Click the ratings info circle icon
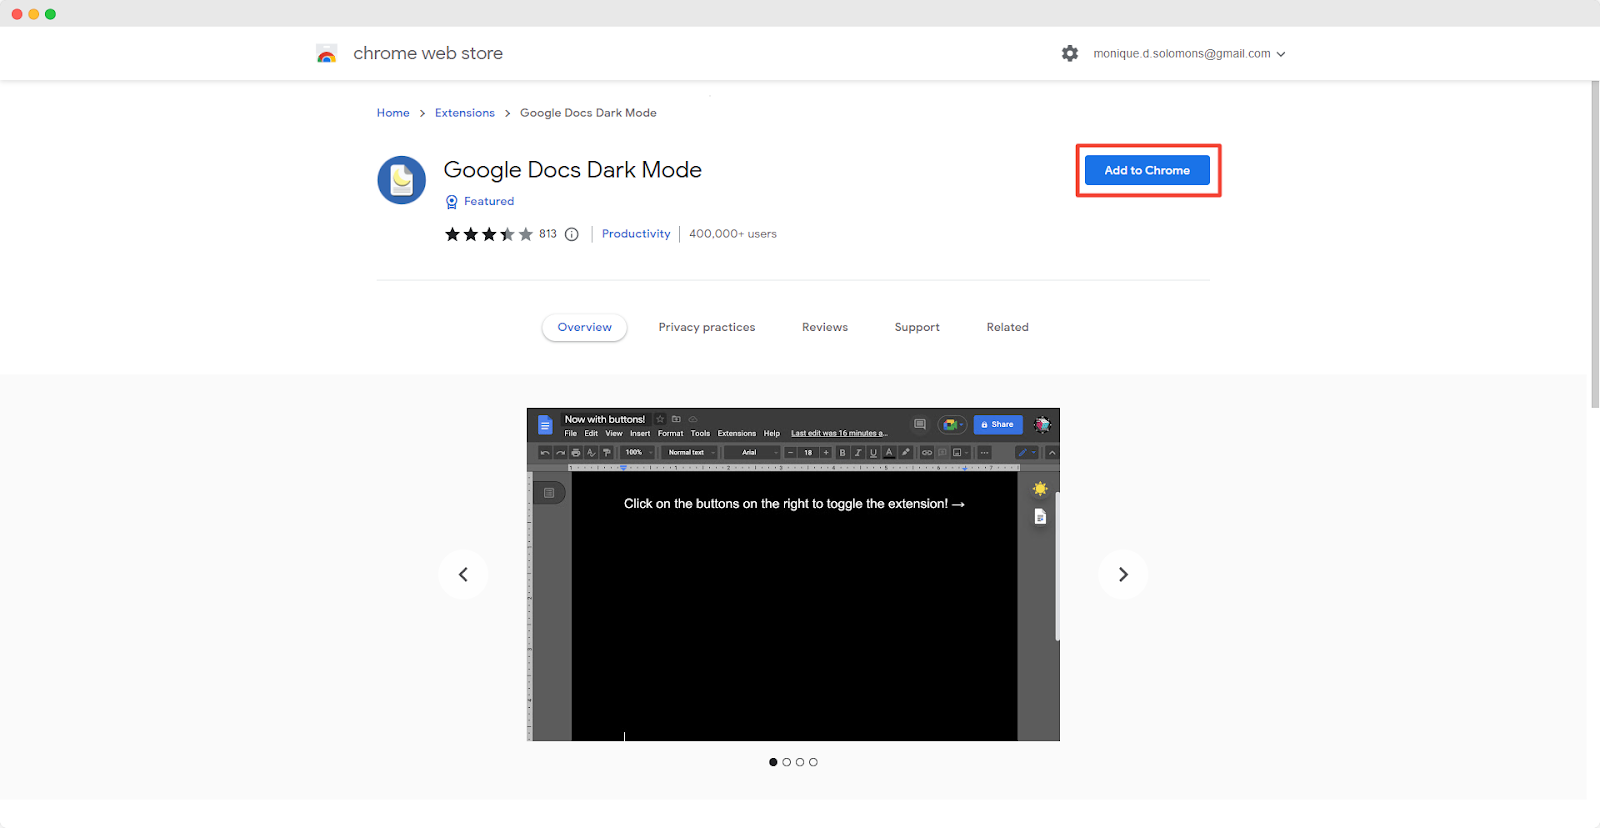 572,235
